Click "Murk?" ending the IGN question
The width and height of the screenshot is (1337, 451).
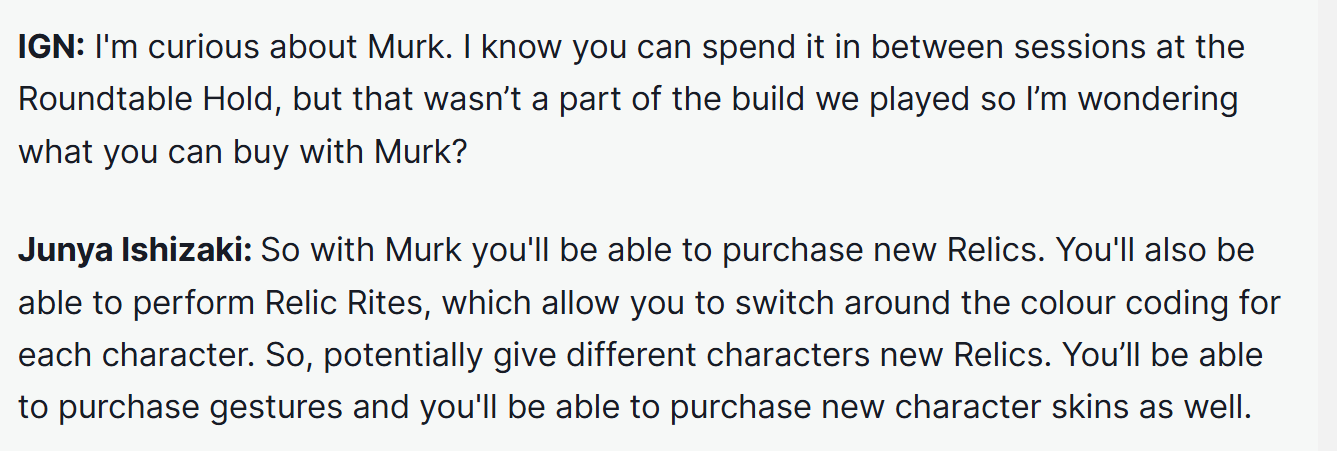(x=419, y=153)
